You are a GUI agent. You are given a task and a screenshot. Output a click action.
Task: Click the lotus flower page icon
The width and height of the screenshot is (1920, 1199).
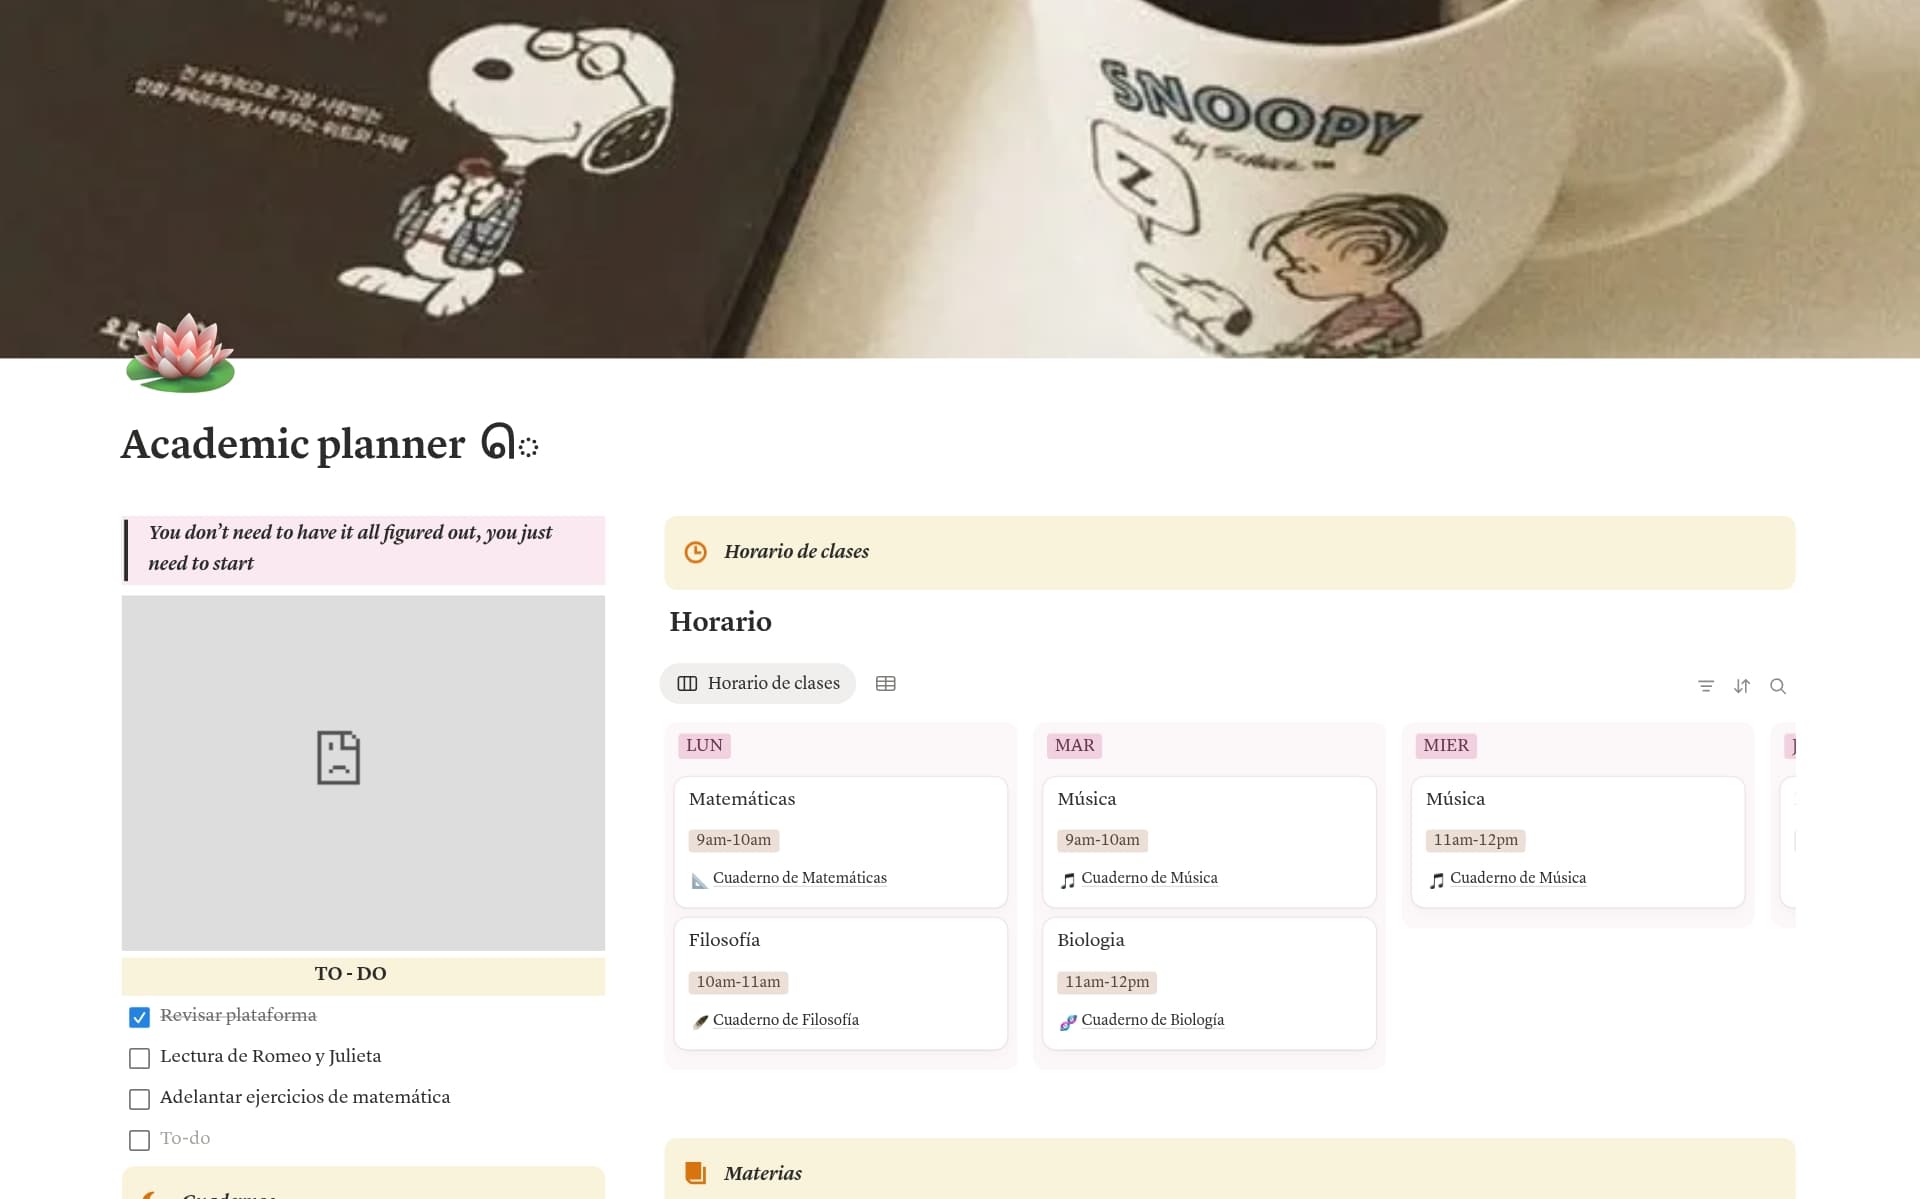(181, 352)
